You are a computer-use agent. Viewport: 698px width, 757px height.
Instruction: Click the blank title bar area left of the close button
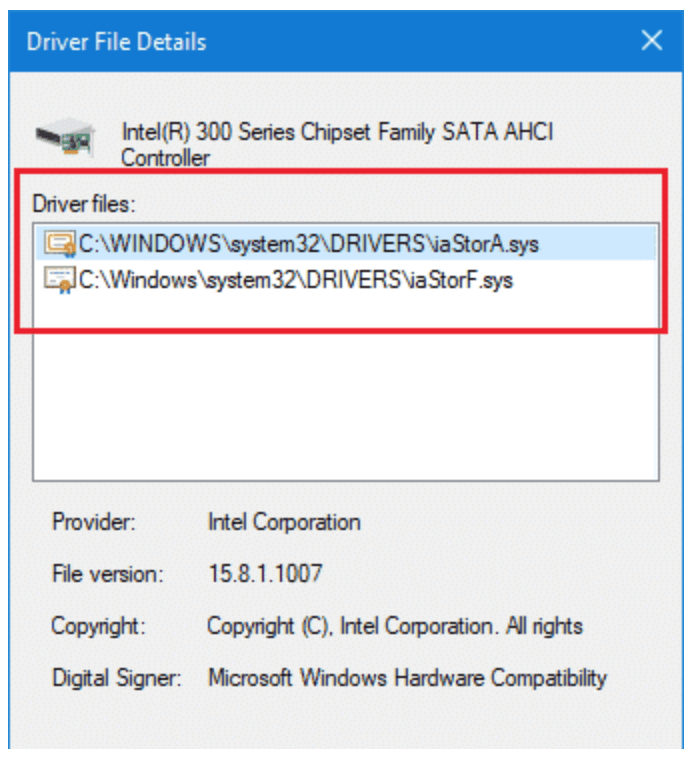(420, 42)
